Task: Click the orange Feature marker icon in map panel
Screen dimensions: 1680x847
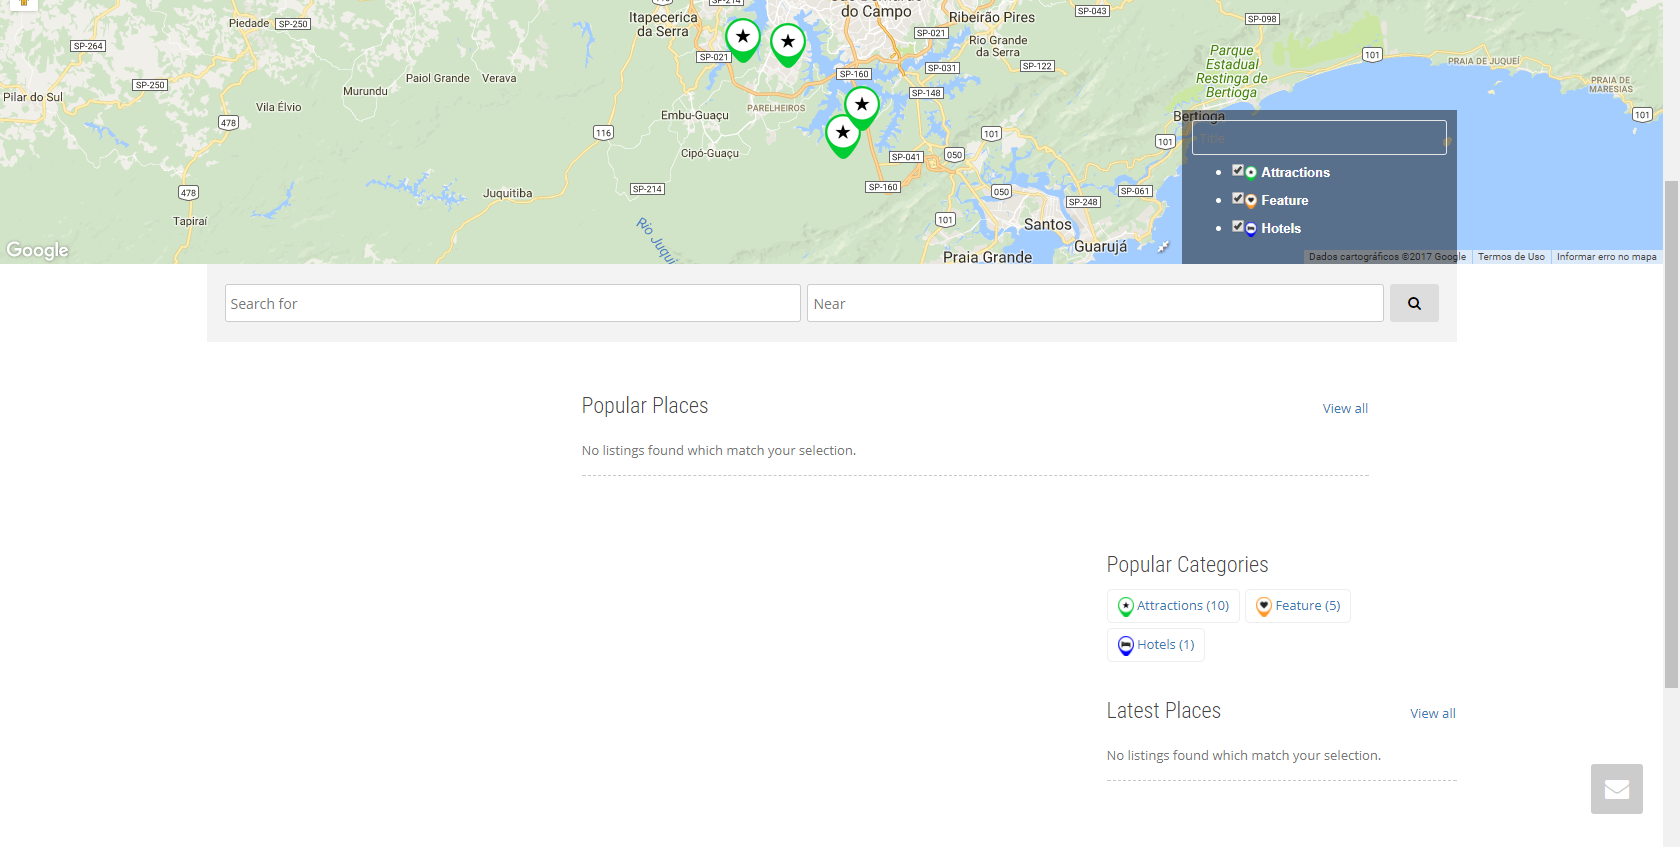Action: tap(1251, 201)
